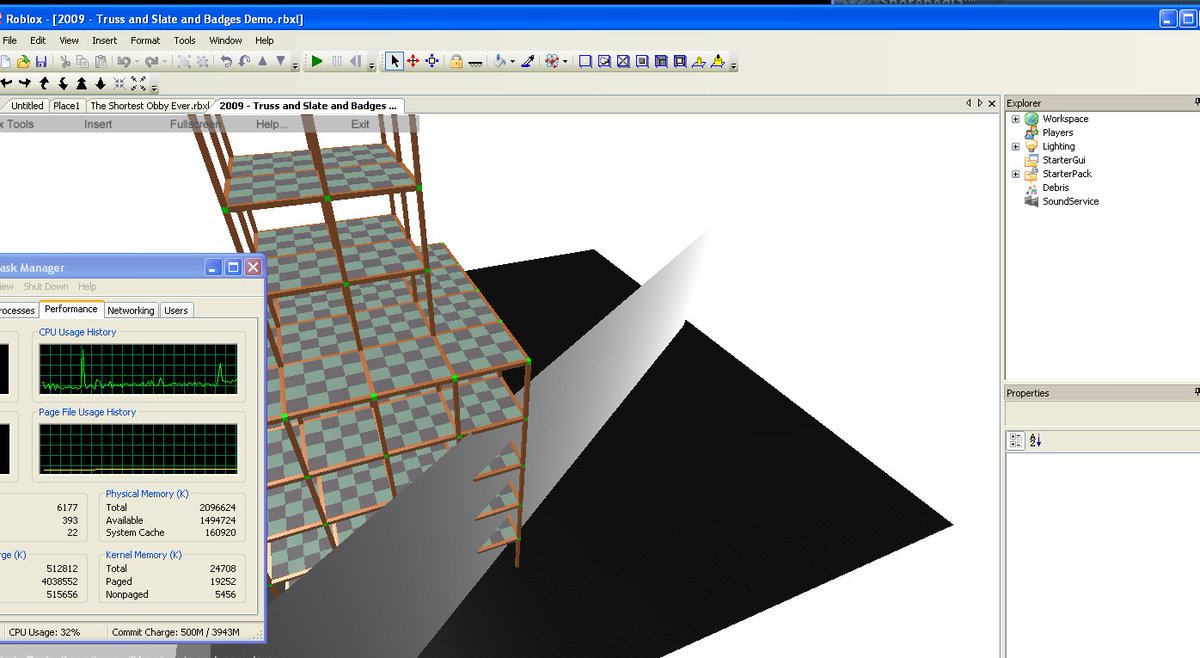Click the Ungroup selection icon
Image resolution: width=1200 pixels, height=658 pixels.
pos(201,61)
